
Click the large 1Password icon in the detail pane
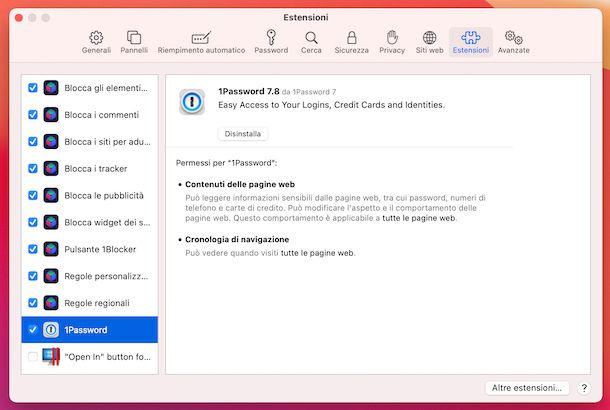(x=192, y=102)
